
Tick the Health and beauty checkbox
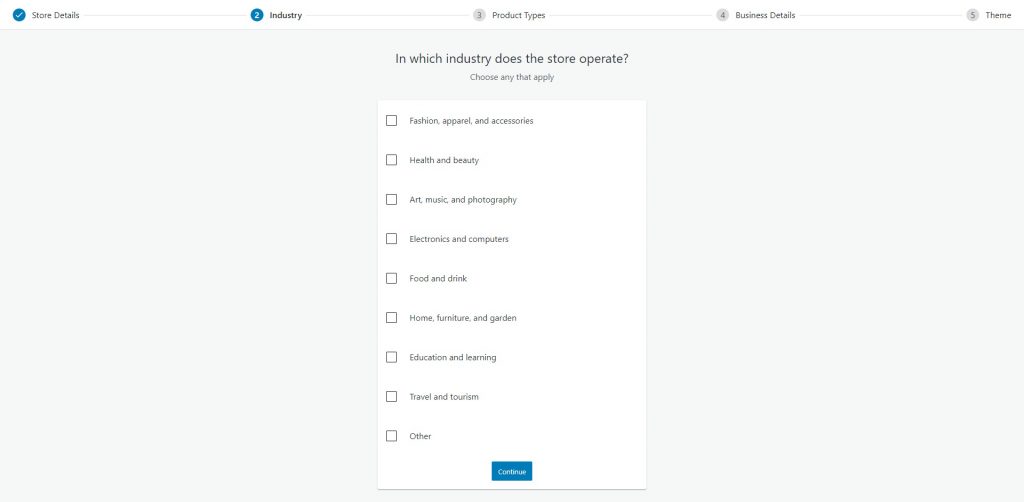tap(391, 160)
